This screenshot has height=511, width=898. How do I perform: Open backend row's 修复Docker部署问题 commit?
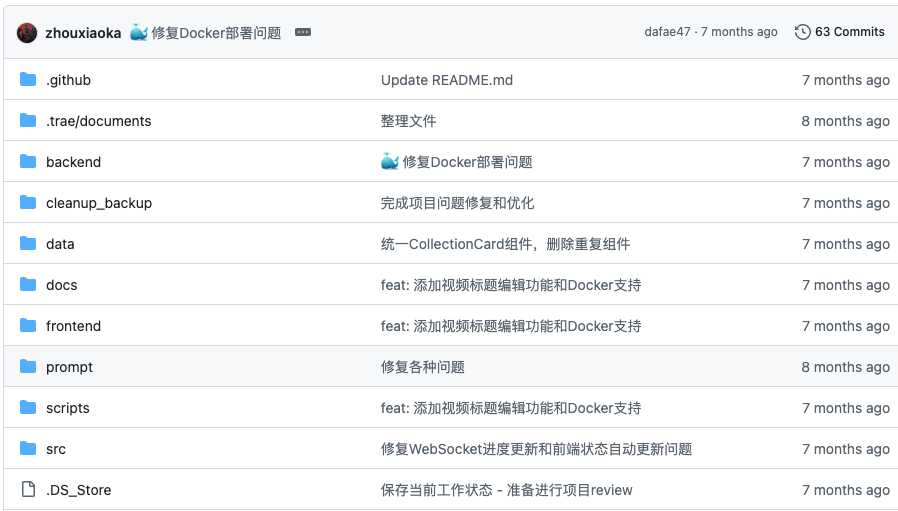[x=467, y=162]
